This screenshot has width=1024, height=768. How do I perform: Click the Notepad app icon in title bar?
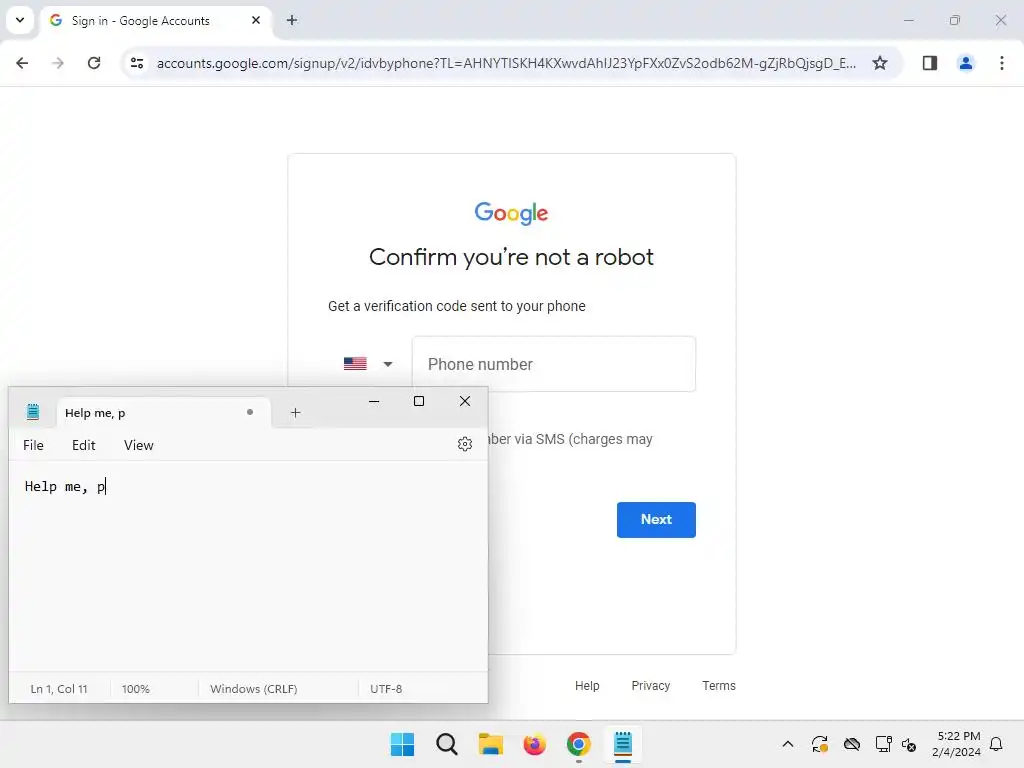tap(33, 412)
